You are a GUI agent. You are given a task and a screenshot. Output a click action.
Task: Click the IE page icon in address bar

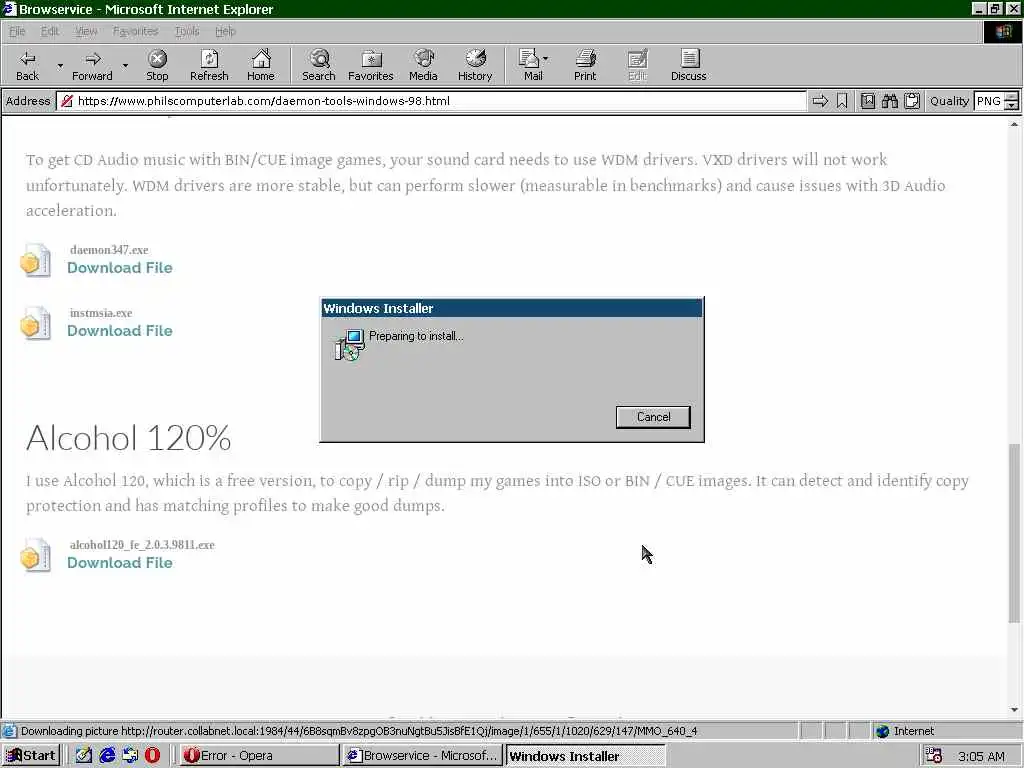pos(67,101)
